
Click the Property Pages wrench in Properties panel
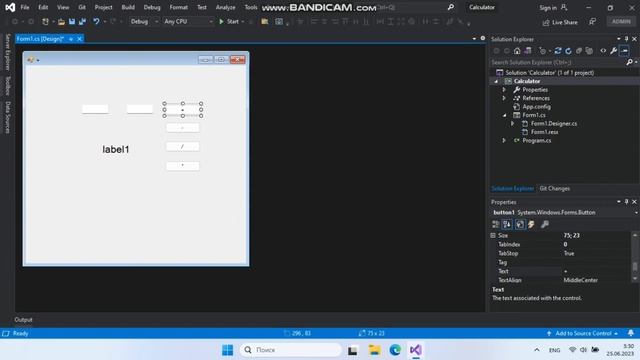tap(544, 224)
